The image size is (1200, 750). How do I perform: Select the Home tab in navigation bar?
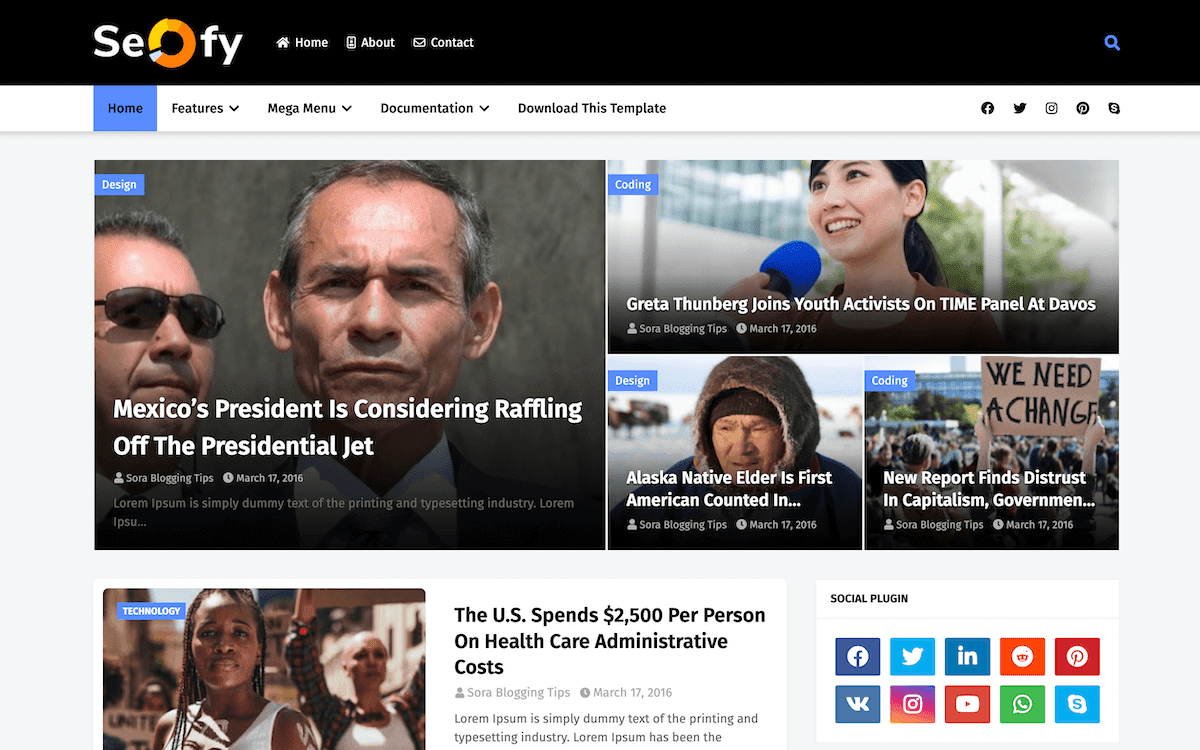[125, 108]
